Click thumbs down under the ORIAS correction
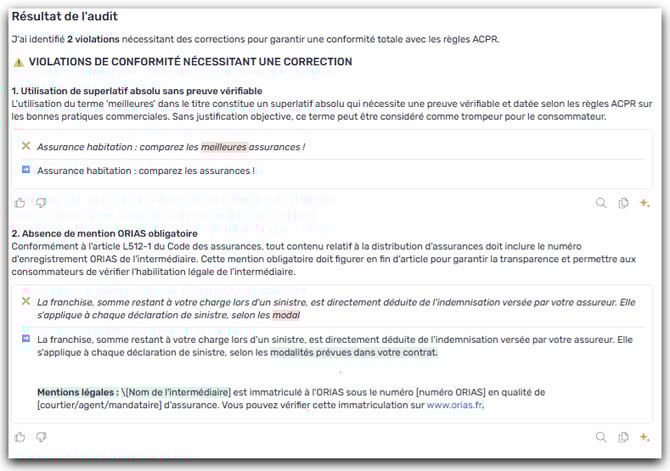Screen dimensions: 670x471 (41, 437)
